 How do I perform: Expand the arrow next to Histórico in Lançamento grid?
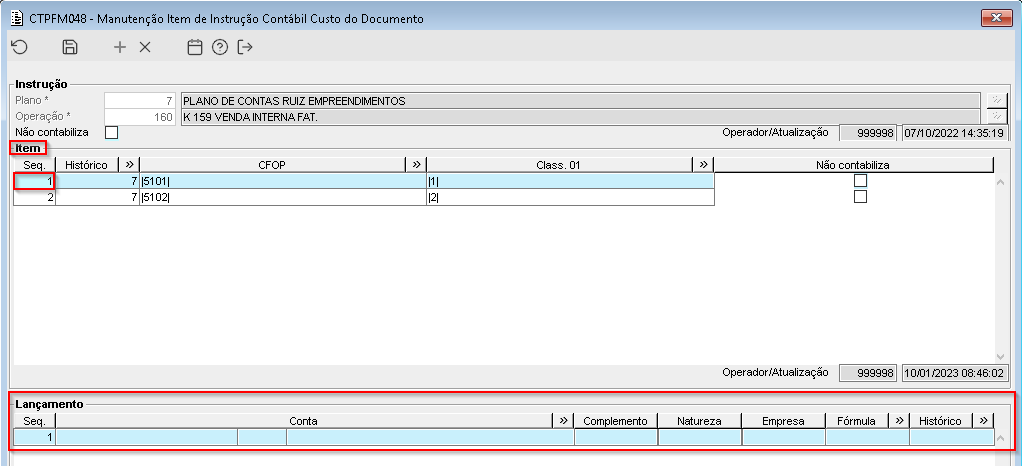[x=983, y=420]
